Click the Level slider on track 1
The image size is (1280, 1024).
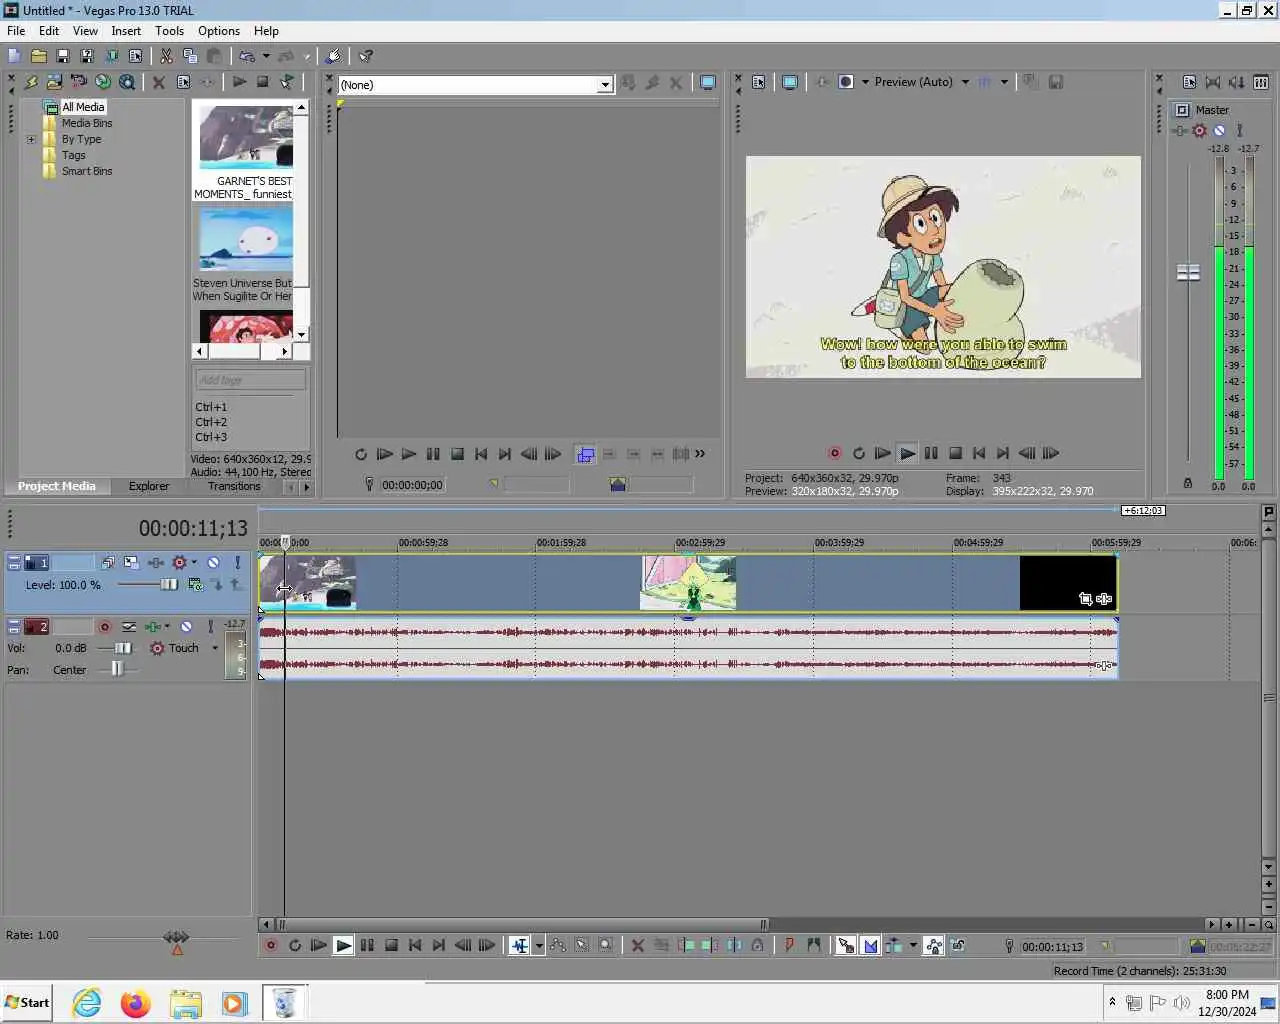point(168,585)
